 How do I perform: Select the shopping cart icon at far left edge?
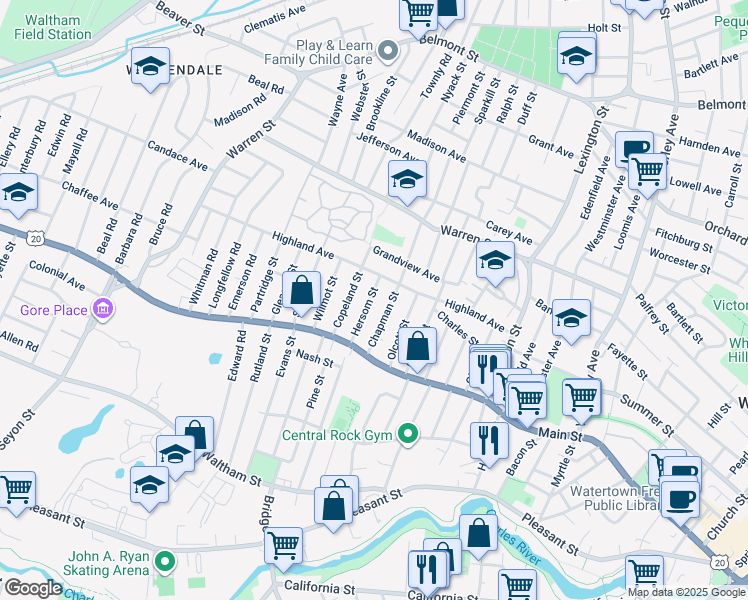pos(14,490)
